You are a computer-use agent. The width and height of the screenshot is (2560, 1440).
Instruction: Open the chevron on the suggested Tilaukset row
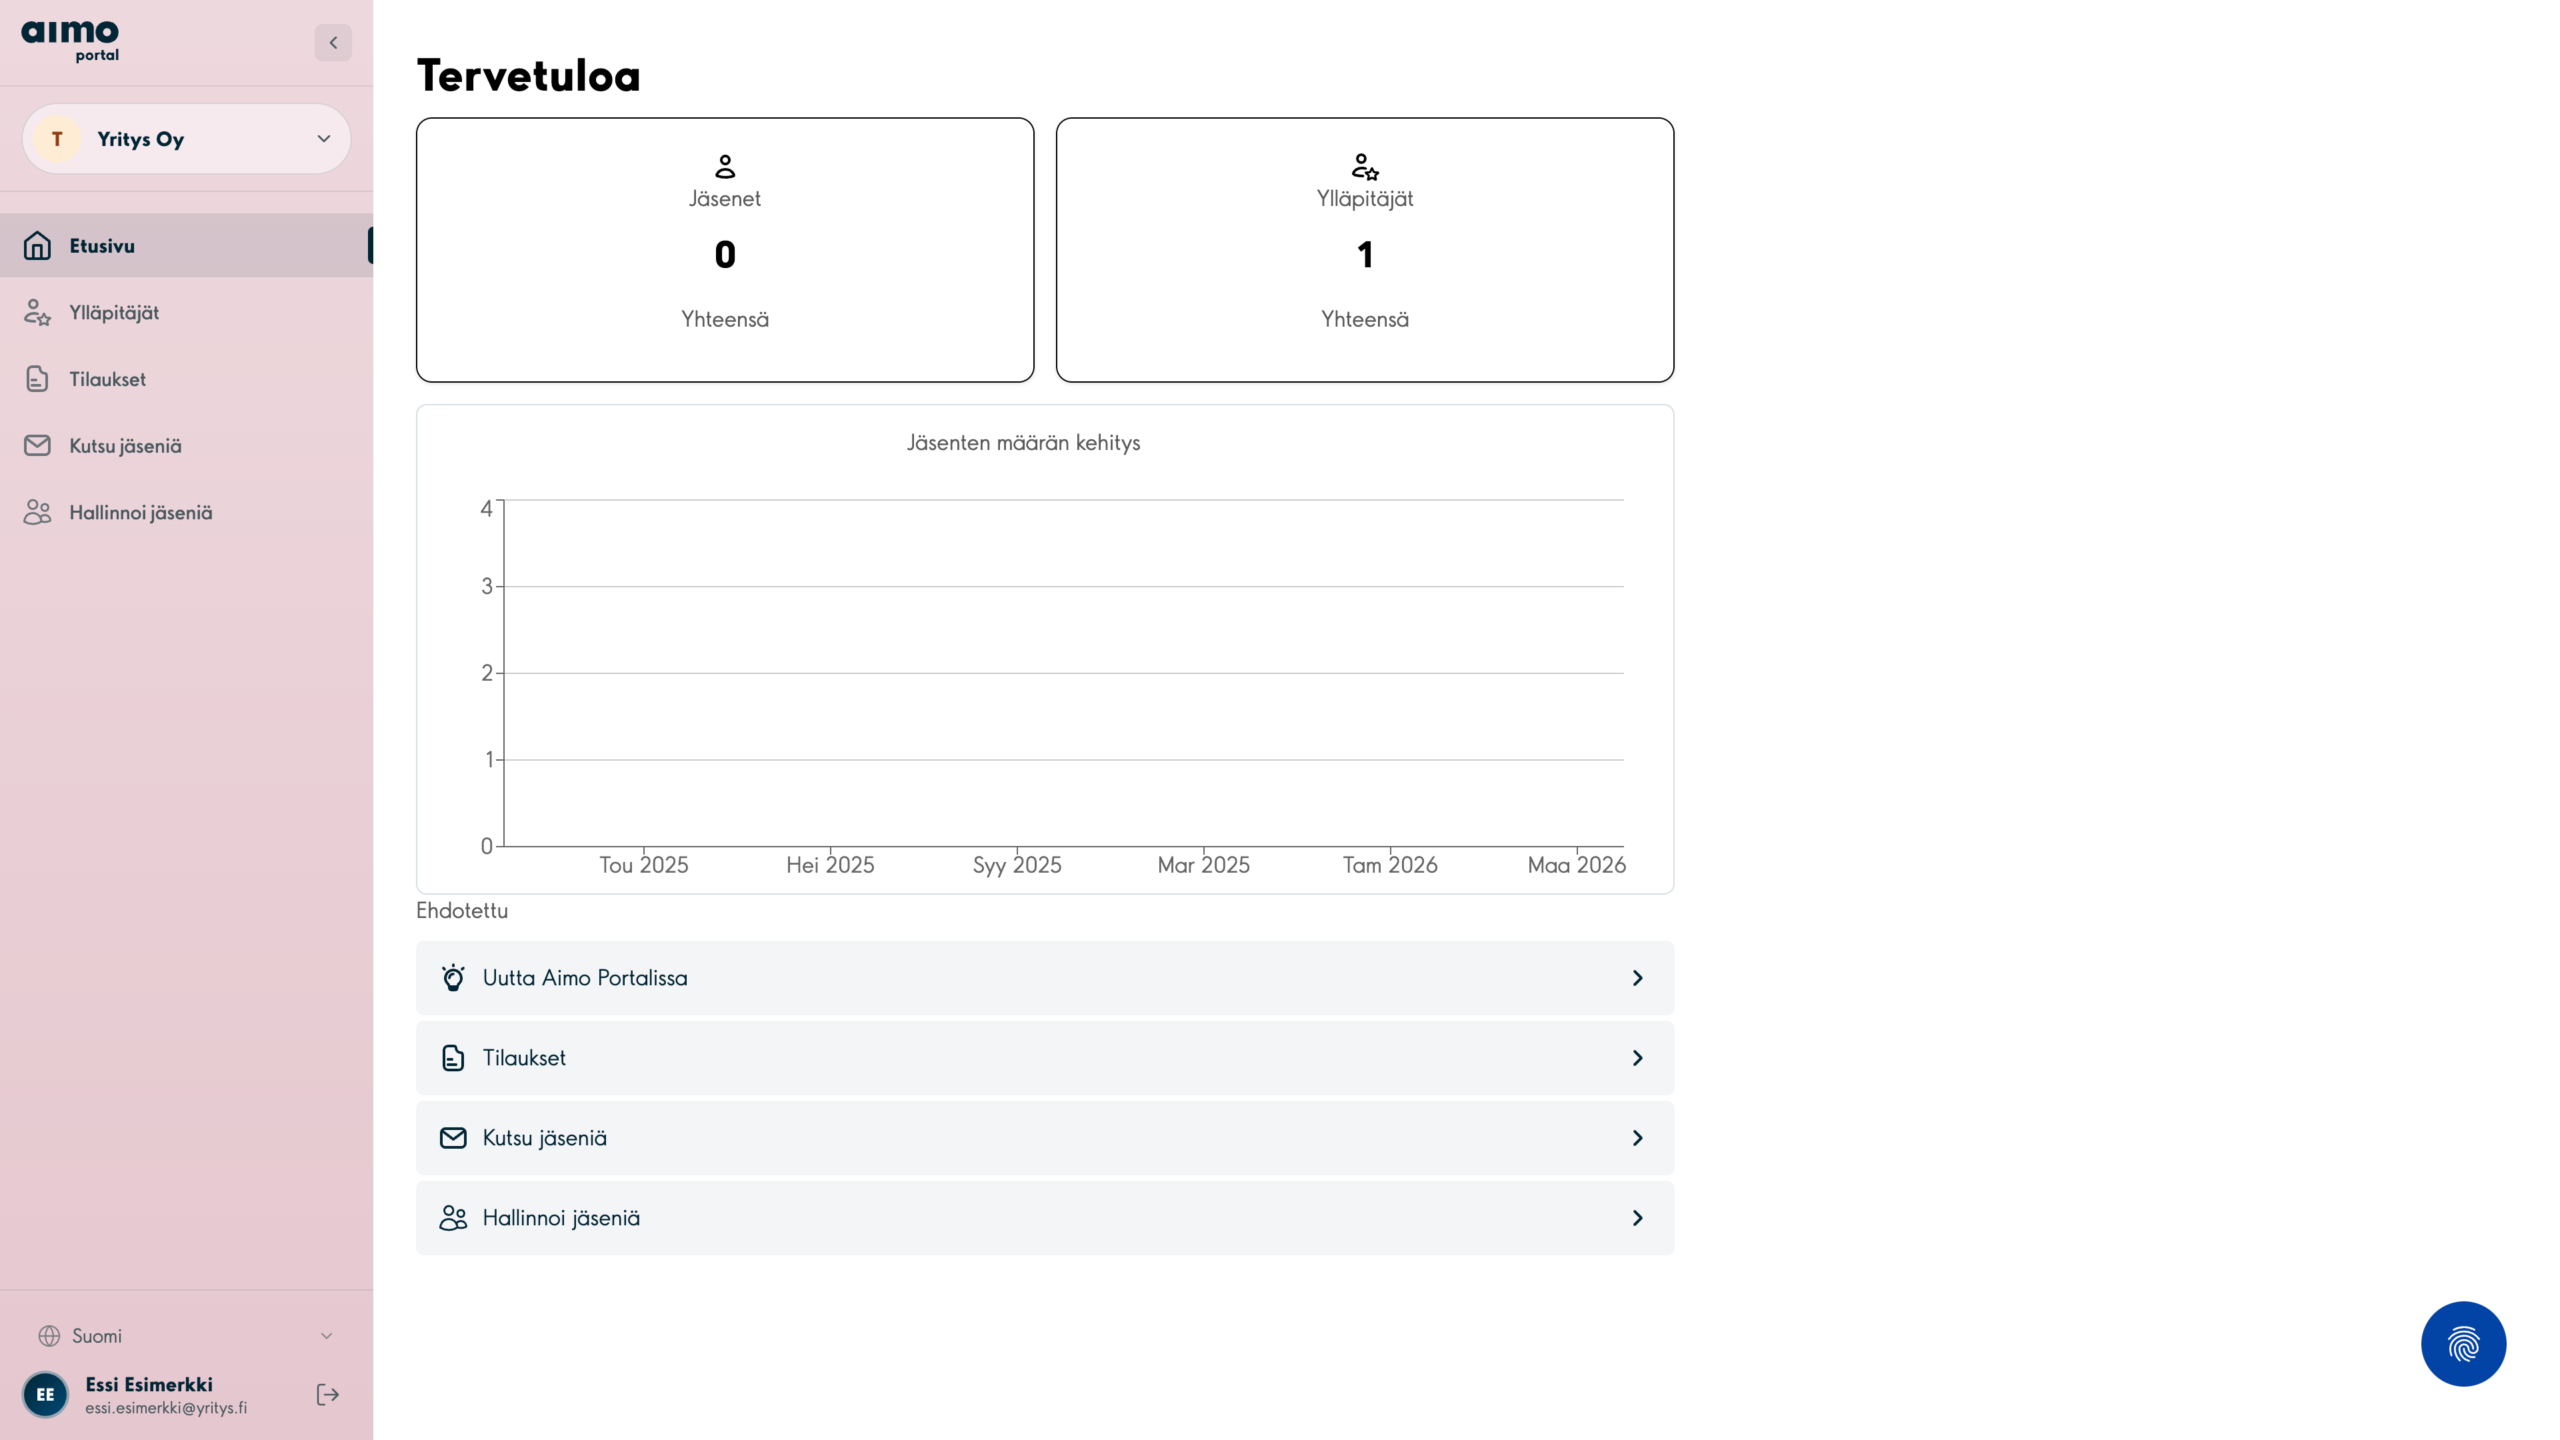(x=1637, y=1058)
